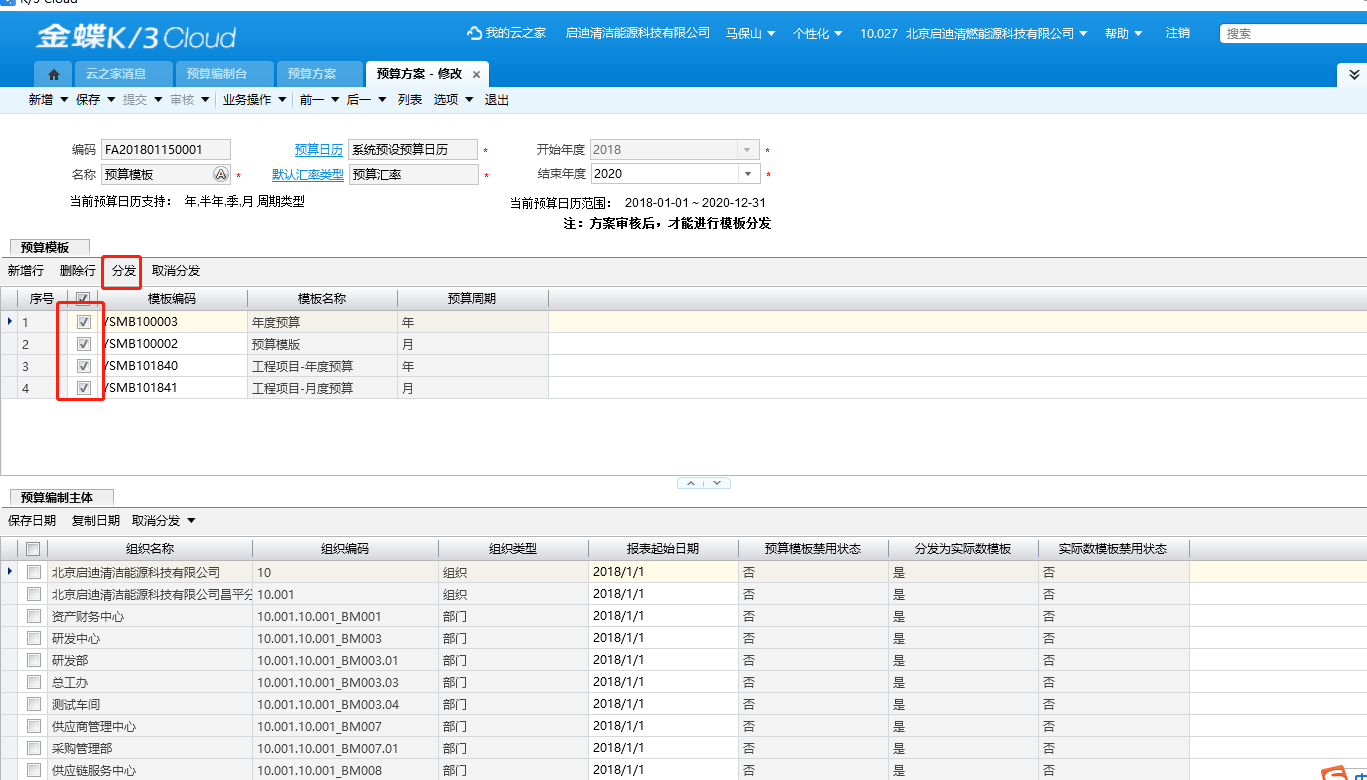Click the 保存日期 button

pos(32,521)
